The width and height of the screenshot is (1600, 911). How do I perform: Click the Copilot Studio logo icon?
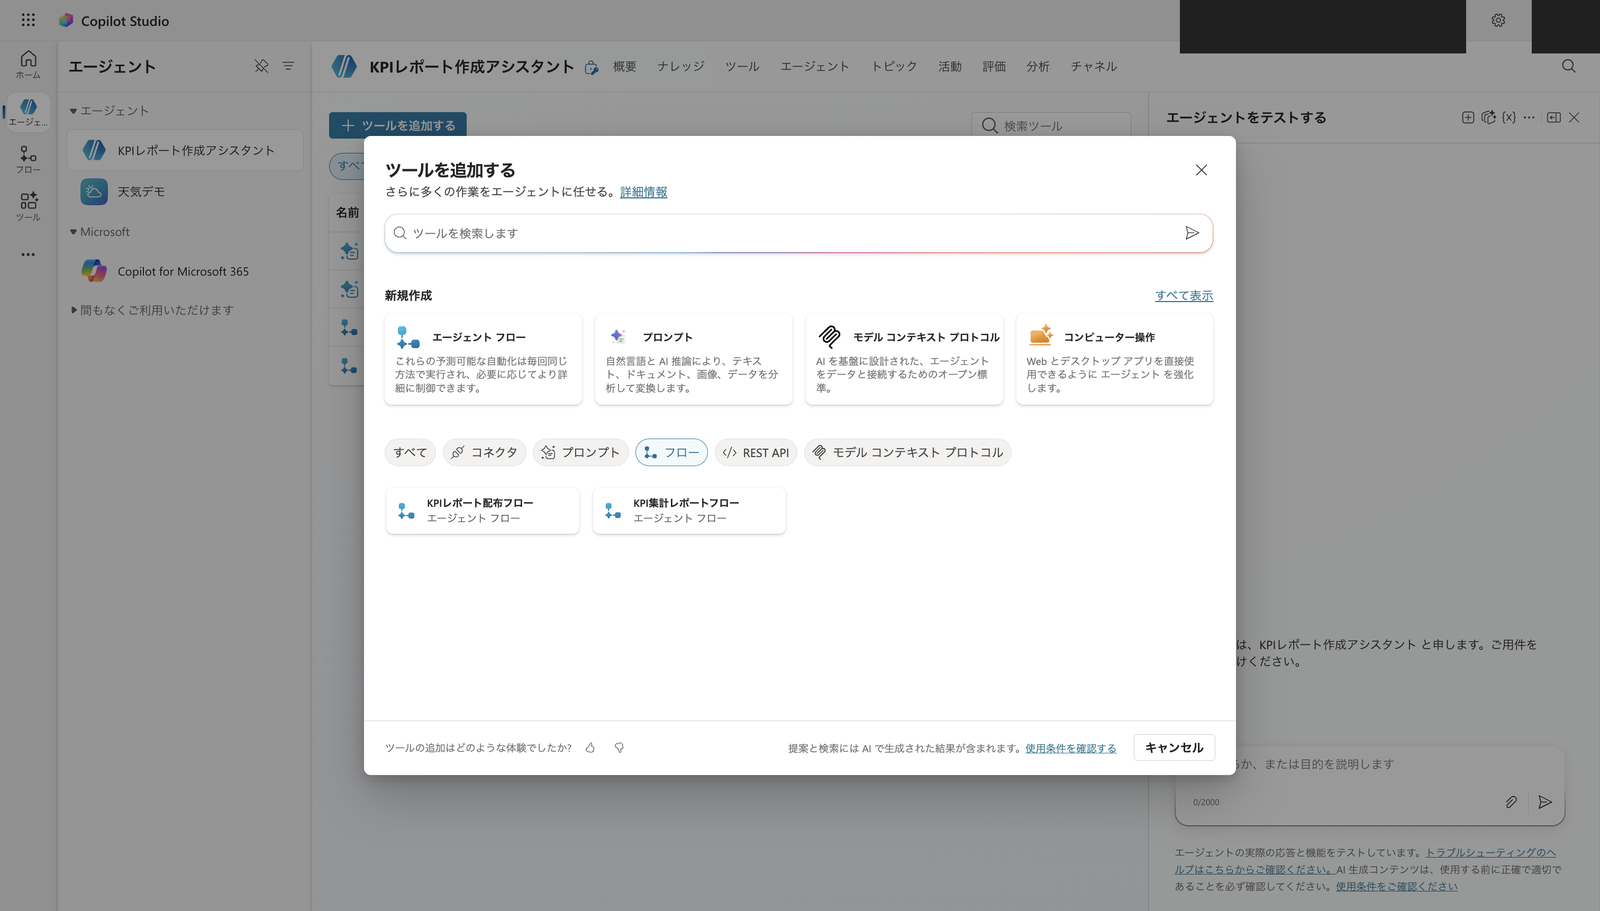[x=66, y=20]
